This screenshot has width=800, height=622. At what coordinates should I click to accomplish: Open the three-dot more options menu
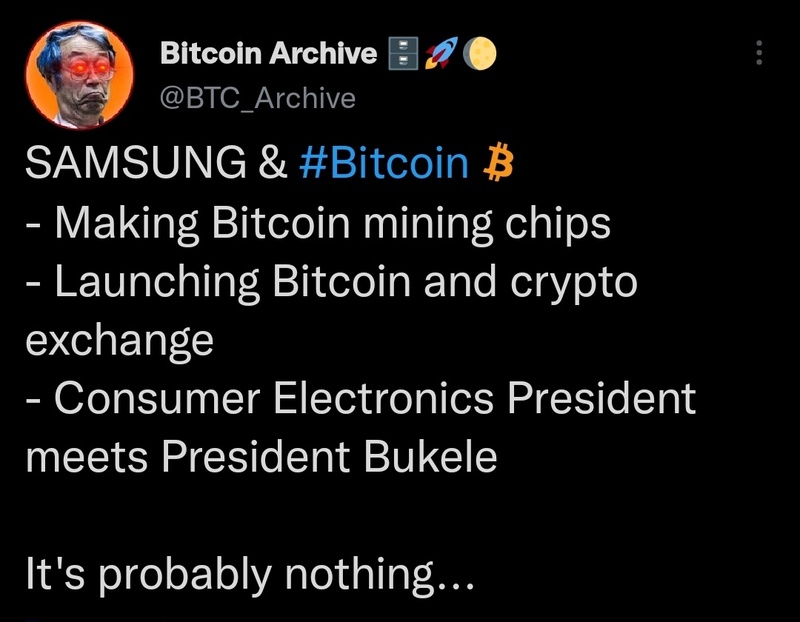click(758, 53)
